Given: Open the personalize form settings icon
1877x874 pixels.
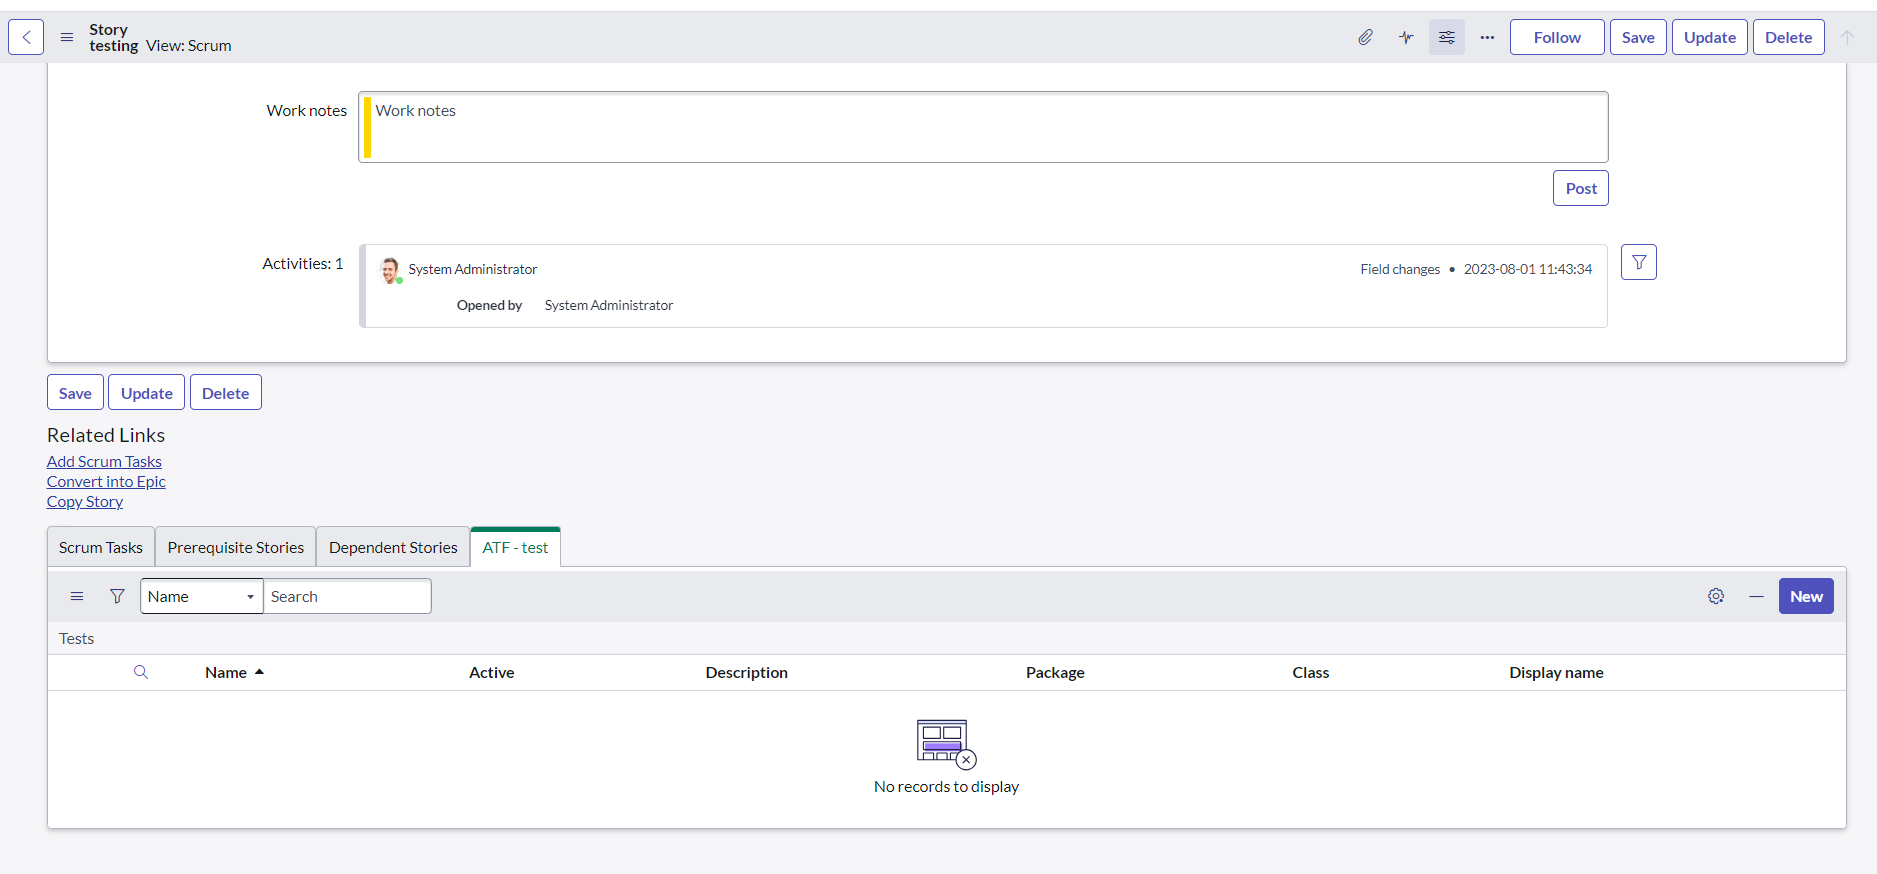Looking at the screenshot, I should click(1446, 37).
